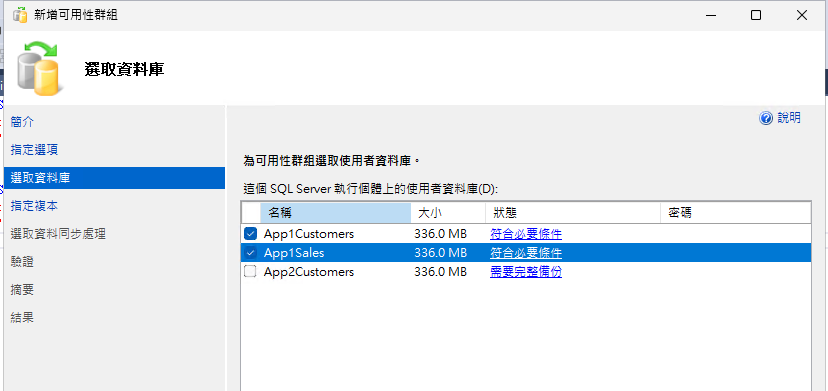Screen dimensions: 828x391
Task: Click the 密碼 column header
Action: 736,213
